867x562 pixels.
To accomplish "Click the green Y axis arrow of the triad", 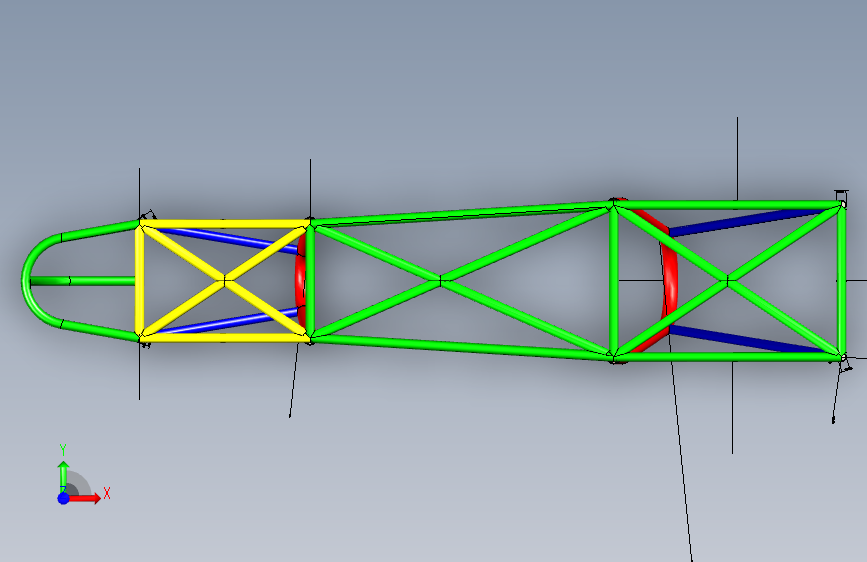I will (x=64, y=475).
